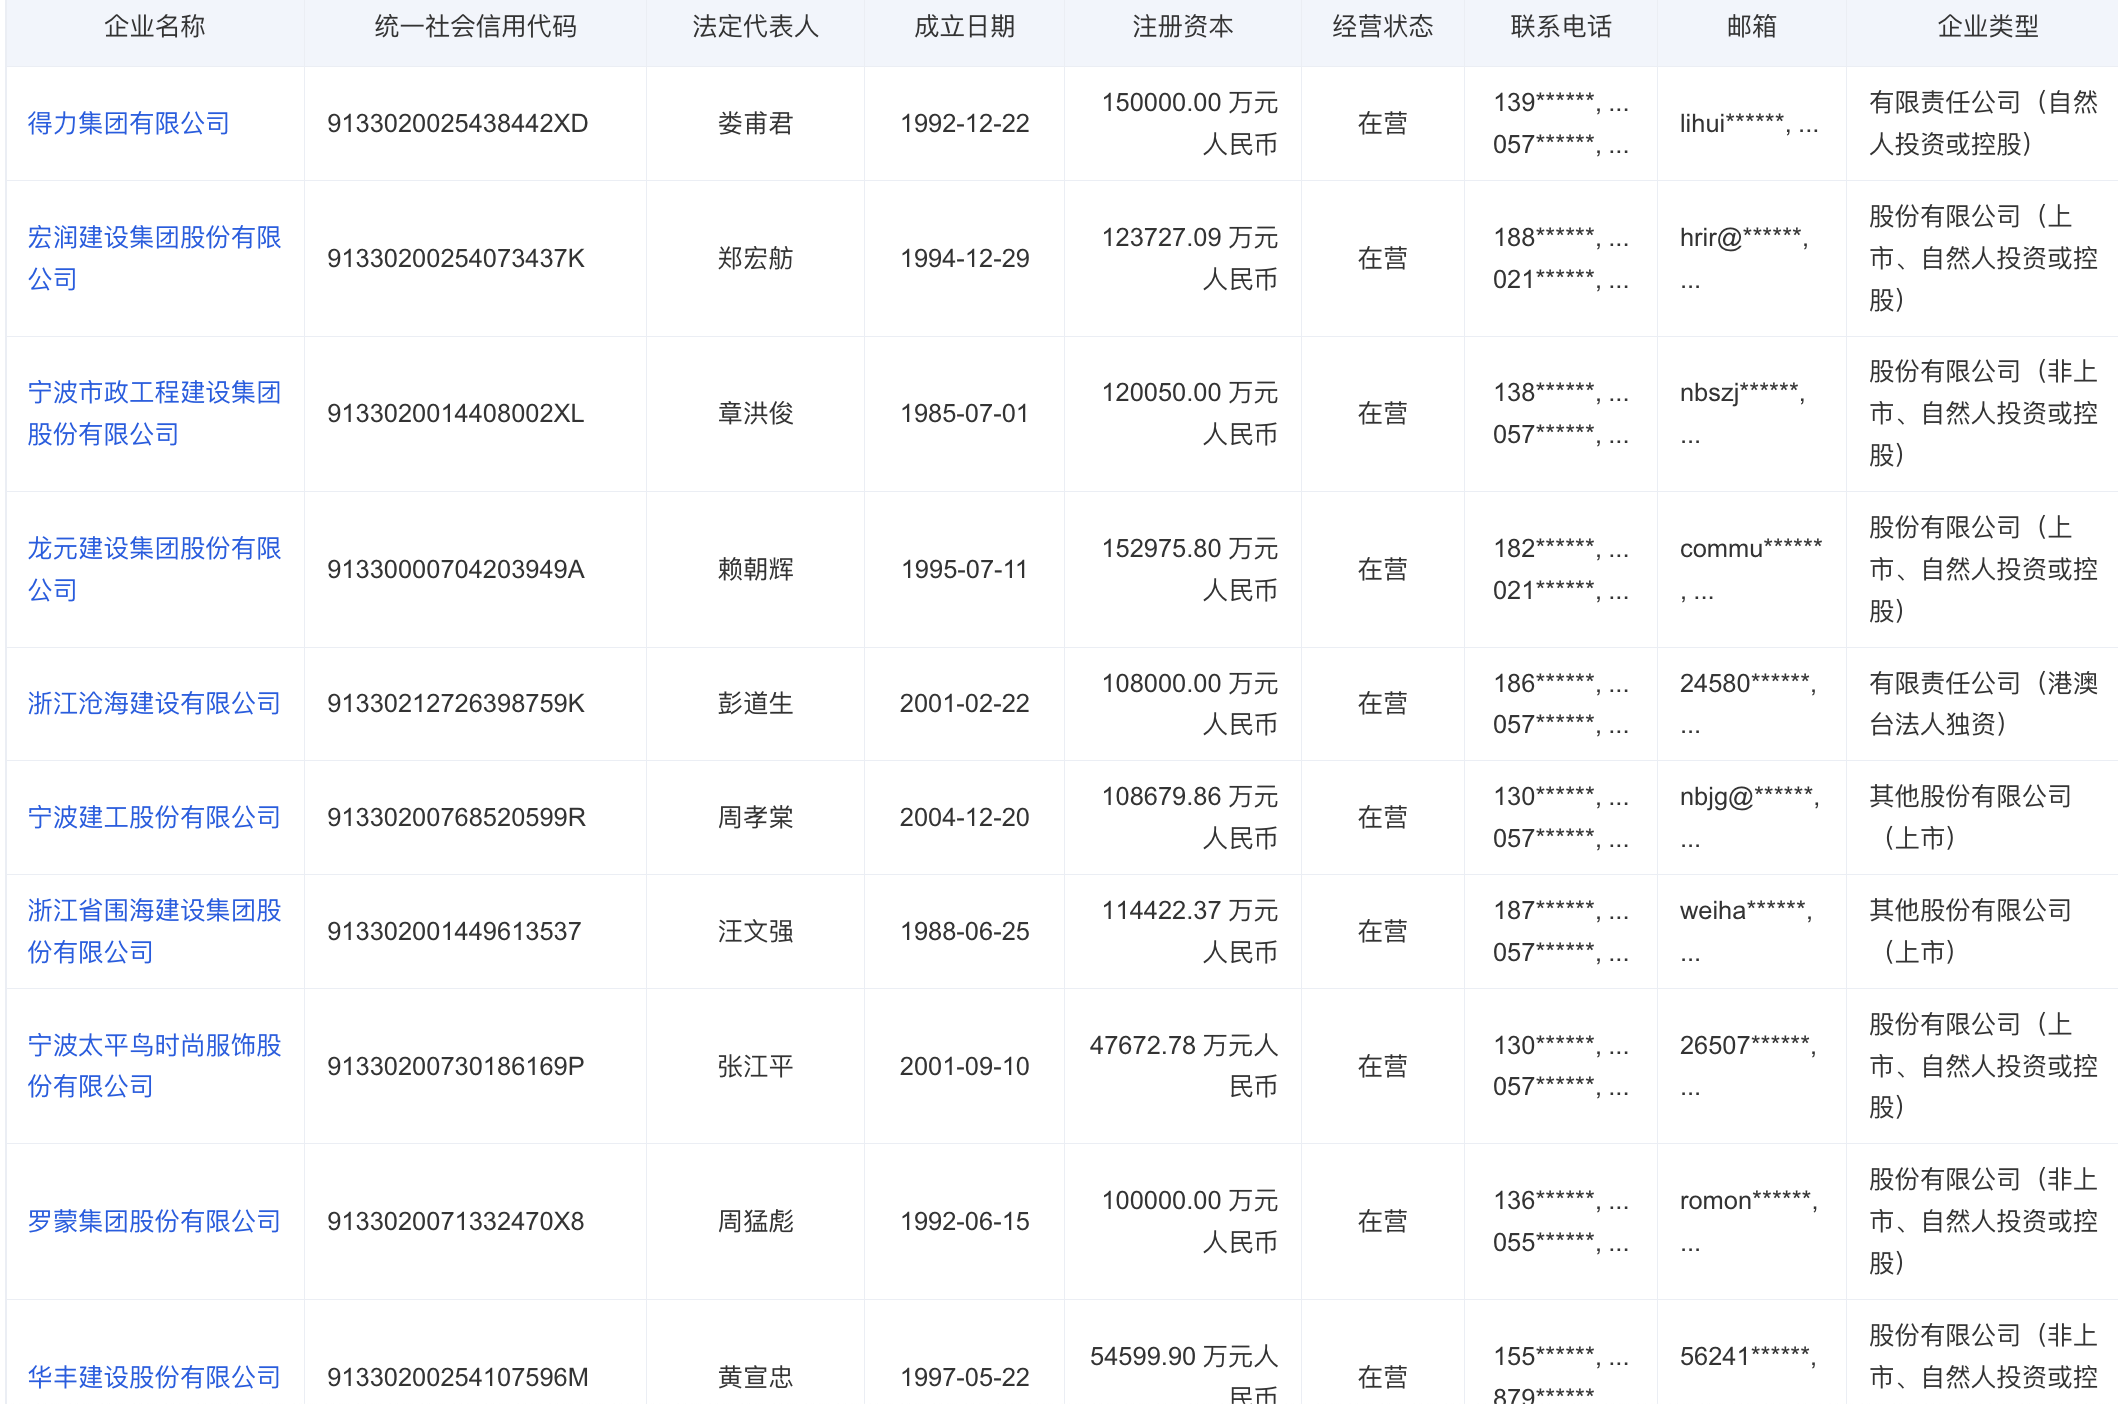Click legal representative 汪文强

[756, 931]
